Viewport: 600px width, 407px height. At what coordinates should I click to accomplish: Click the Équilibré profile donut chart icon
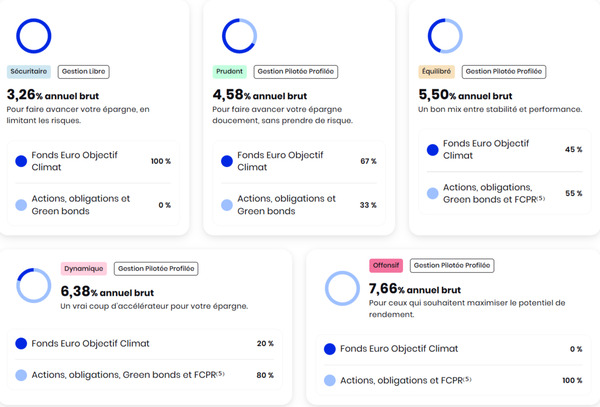[x=445, y=36]
